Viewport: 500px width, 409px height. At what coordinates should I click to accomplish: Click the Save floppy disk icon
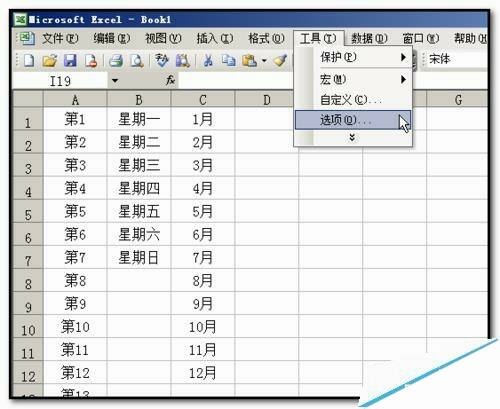[70, 61]
